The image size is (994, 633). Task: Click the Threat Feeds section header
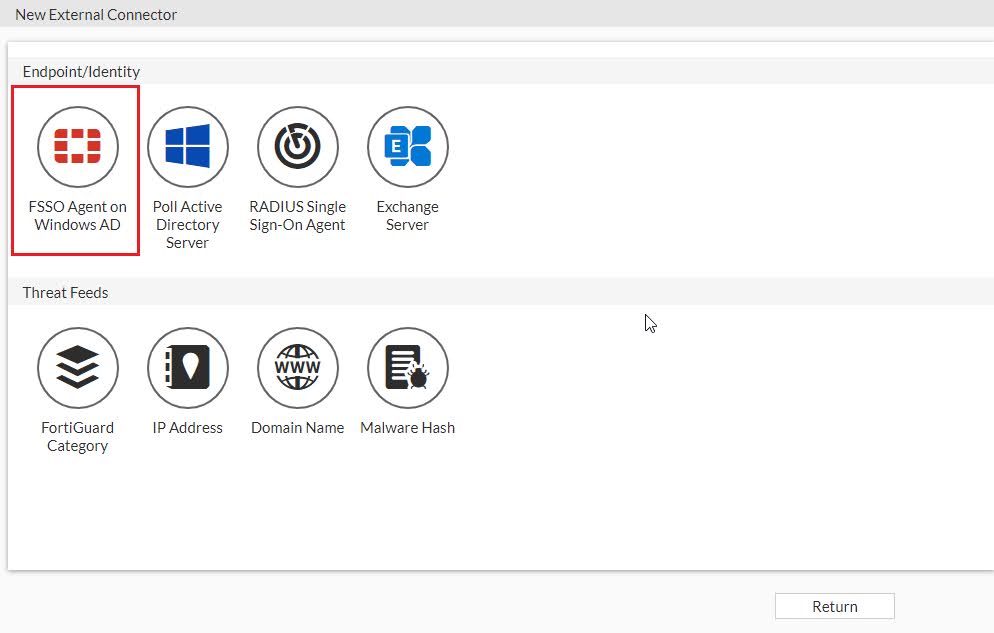pos(65,293)
